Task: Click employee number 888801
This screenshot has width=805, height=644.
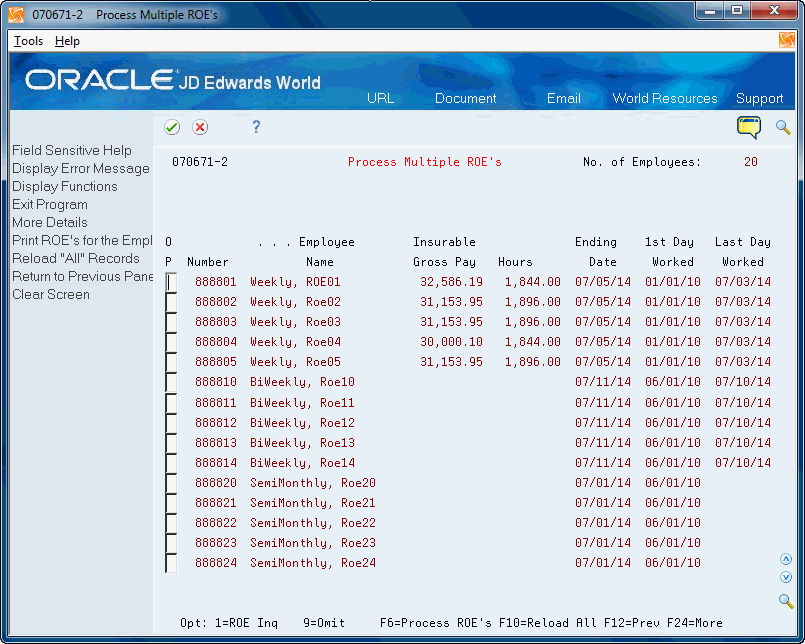Action: (216, 282)
